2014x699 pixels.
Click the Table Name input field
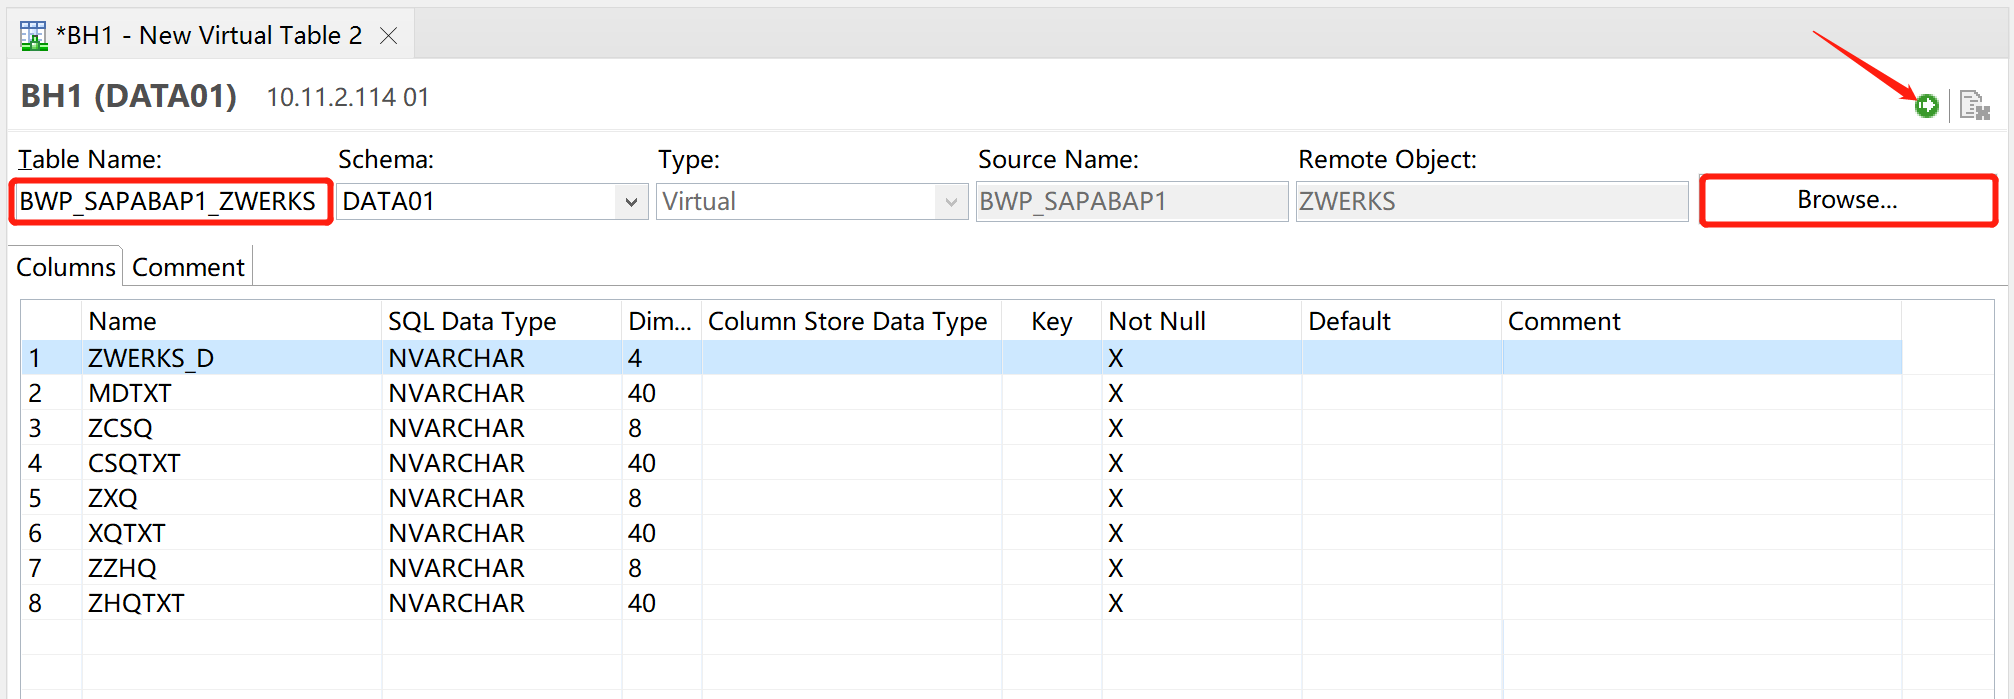click(x=168, y=202)
